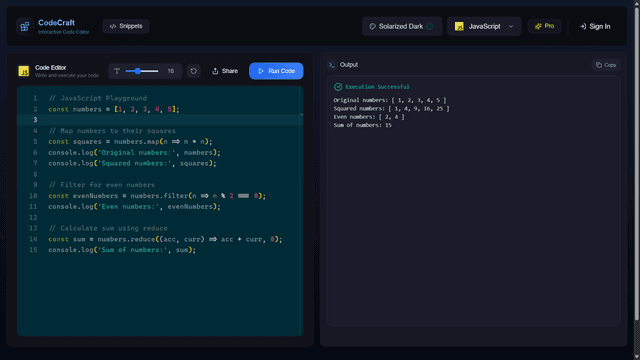Click the Share button
Viewport: 640px width, 360px height.
click(x=225, y=71)
